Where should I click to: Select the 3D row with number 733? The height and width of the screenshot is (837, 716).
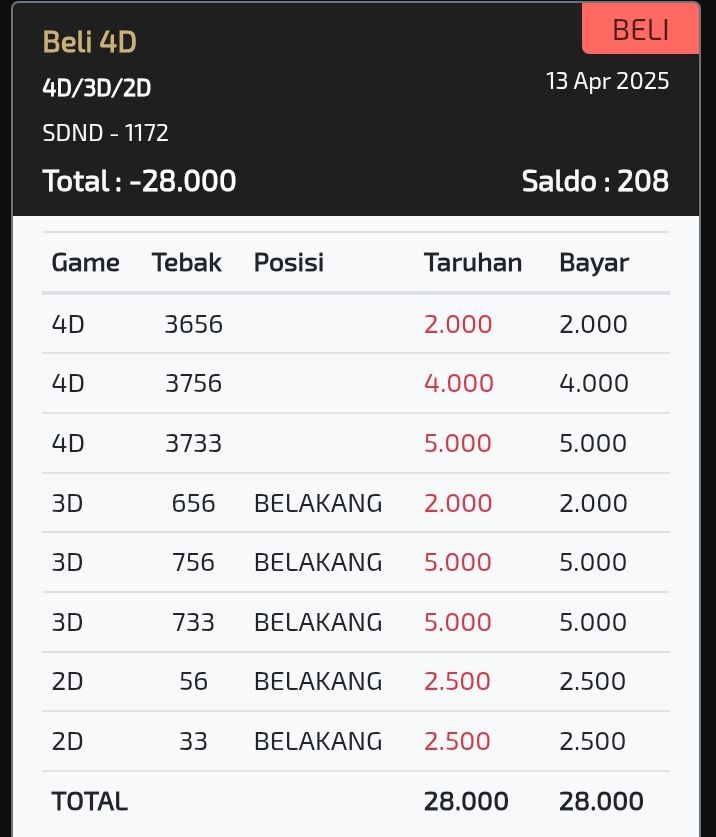[x=356, y=622]
